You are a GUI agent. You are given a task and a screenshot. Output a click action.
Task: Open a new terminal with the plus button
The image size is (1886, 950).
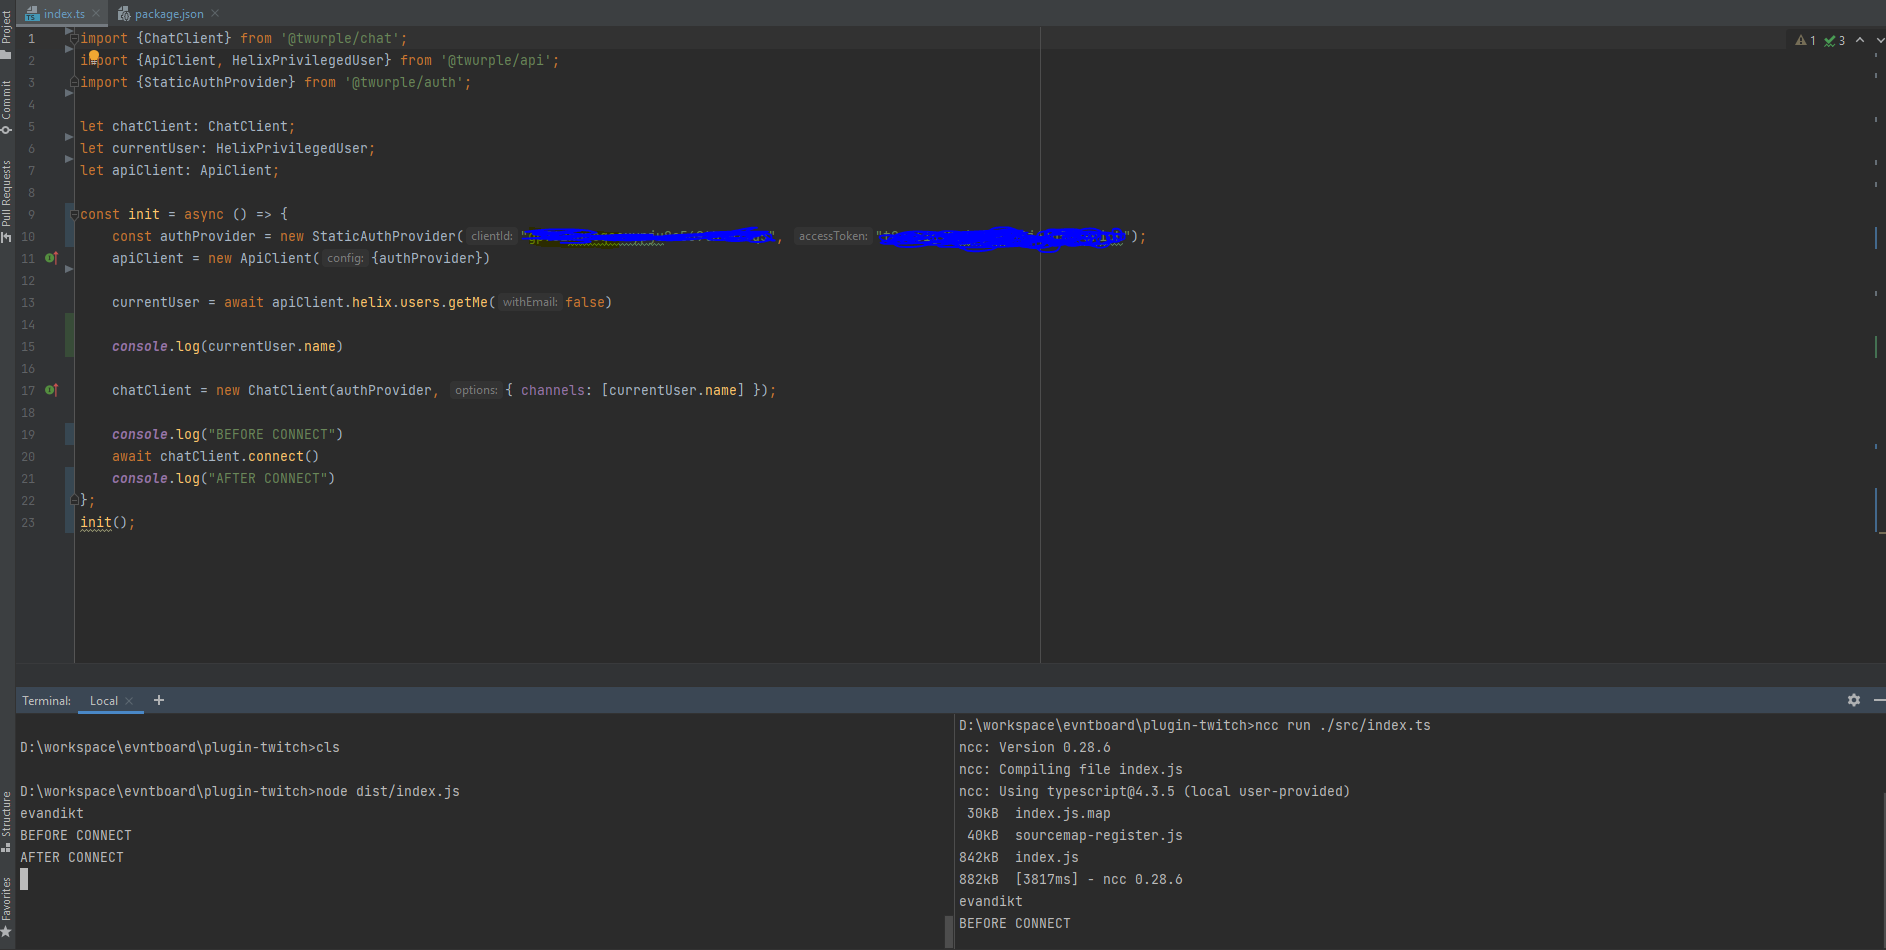click(158, 700)
